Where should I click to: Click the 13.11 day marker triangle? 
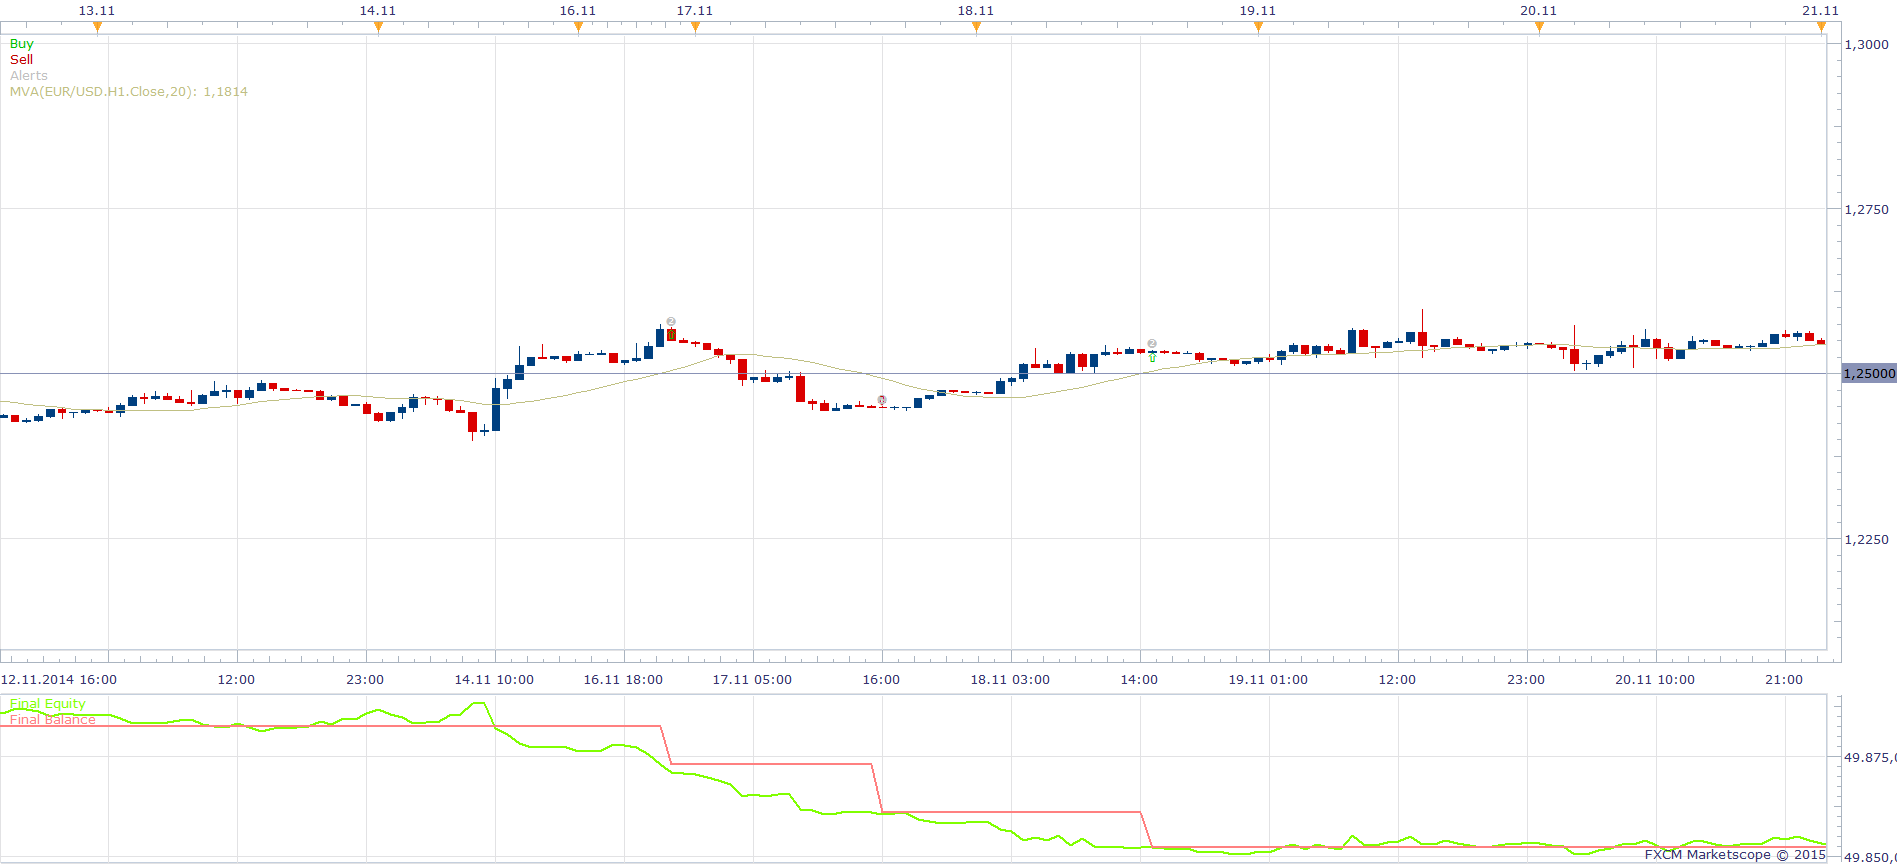click(x=97, y=27)
